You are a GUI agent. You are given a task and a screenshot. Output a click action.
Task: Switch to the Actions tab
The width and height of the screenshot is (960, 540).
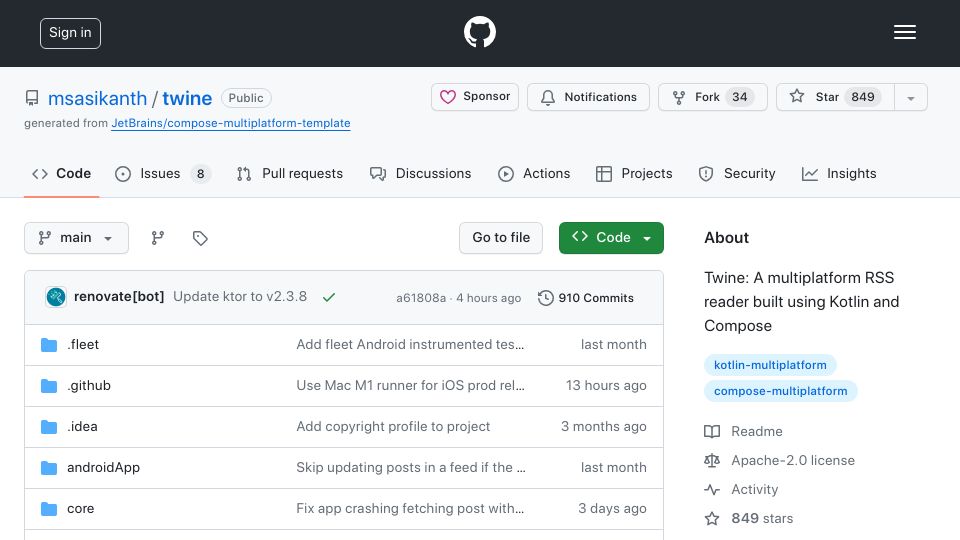pyautogui.click(x=534, y=174)
